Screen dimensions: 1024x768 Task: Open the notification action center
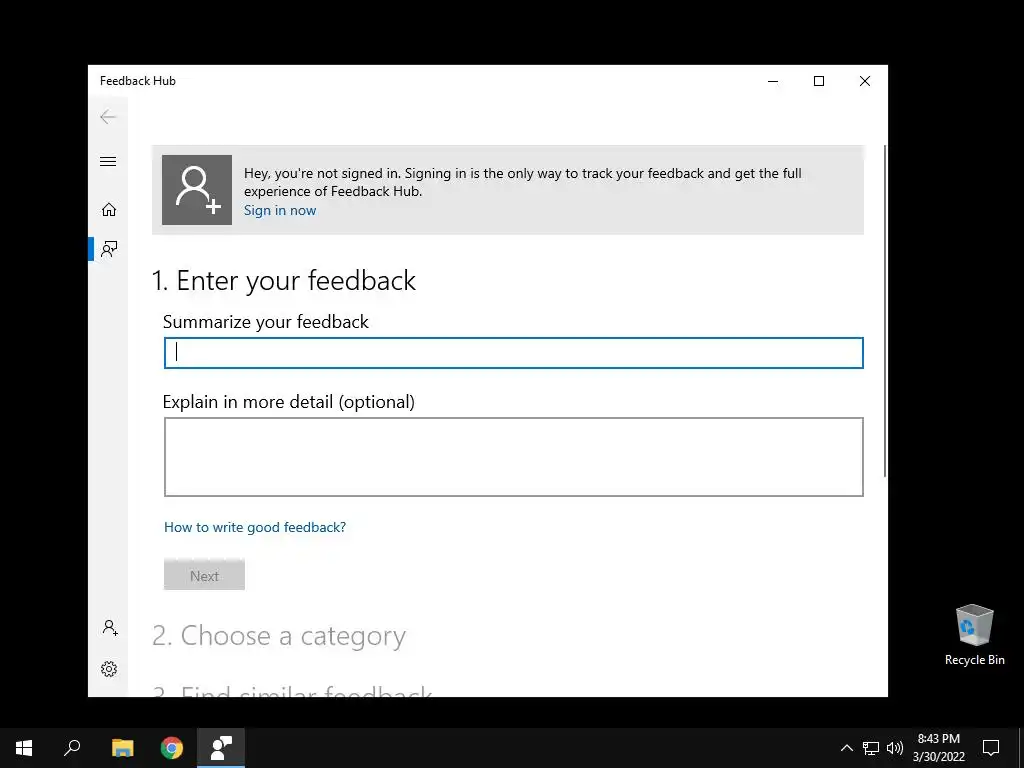pyautogui.click(x=991, y=748)
